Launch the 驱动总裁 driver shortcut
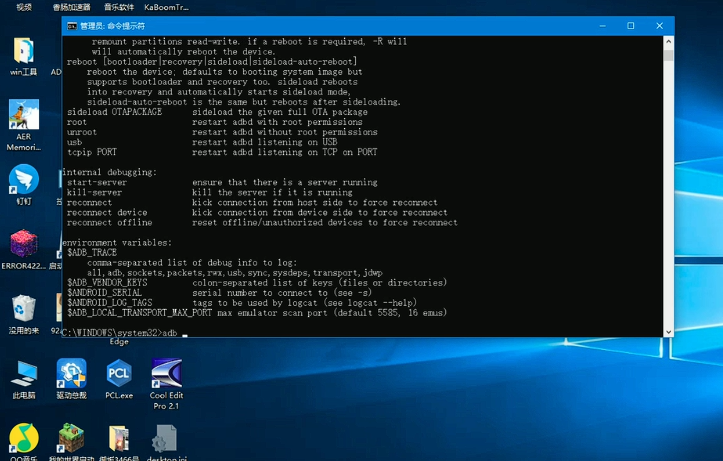 (71, 373)
